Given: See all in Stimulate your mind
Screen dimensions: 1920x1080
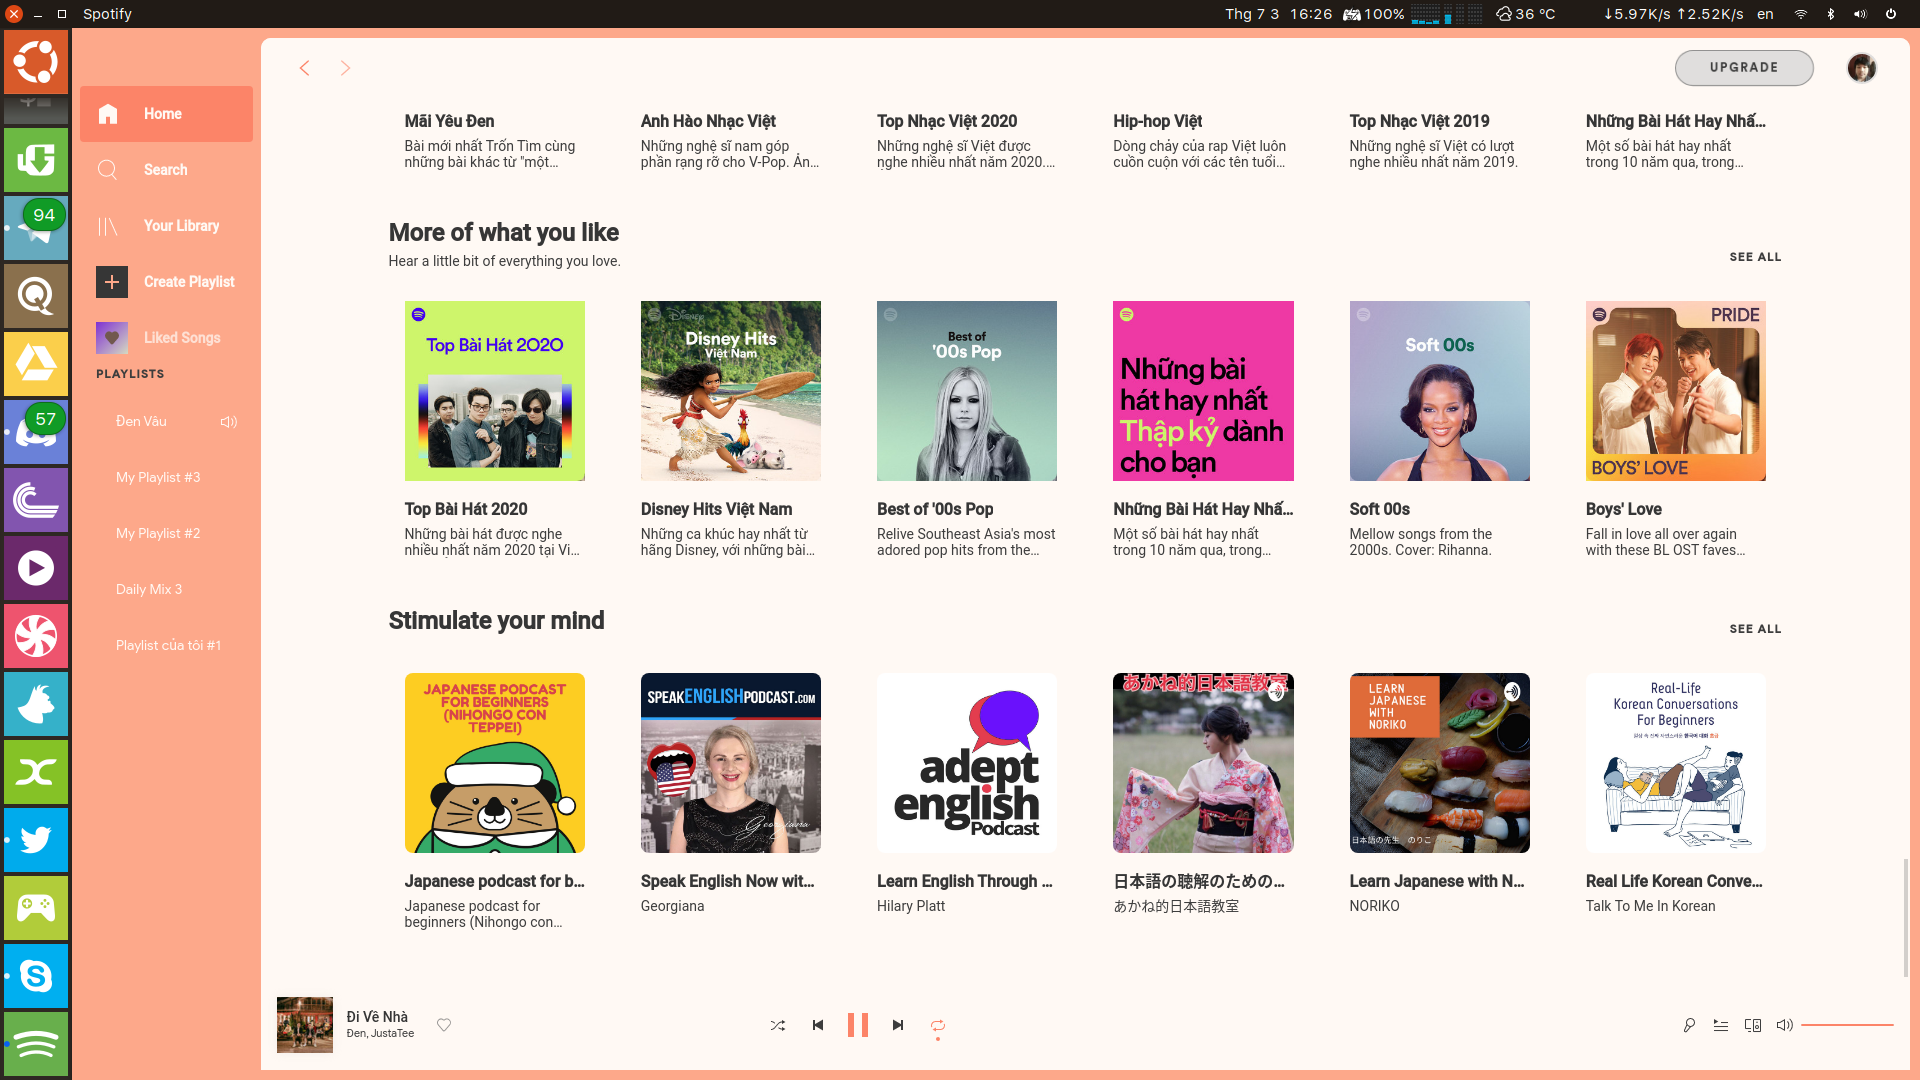Looking at the screenshot, I should pos(1755,629).
